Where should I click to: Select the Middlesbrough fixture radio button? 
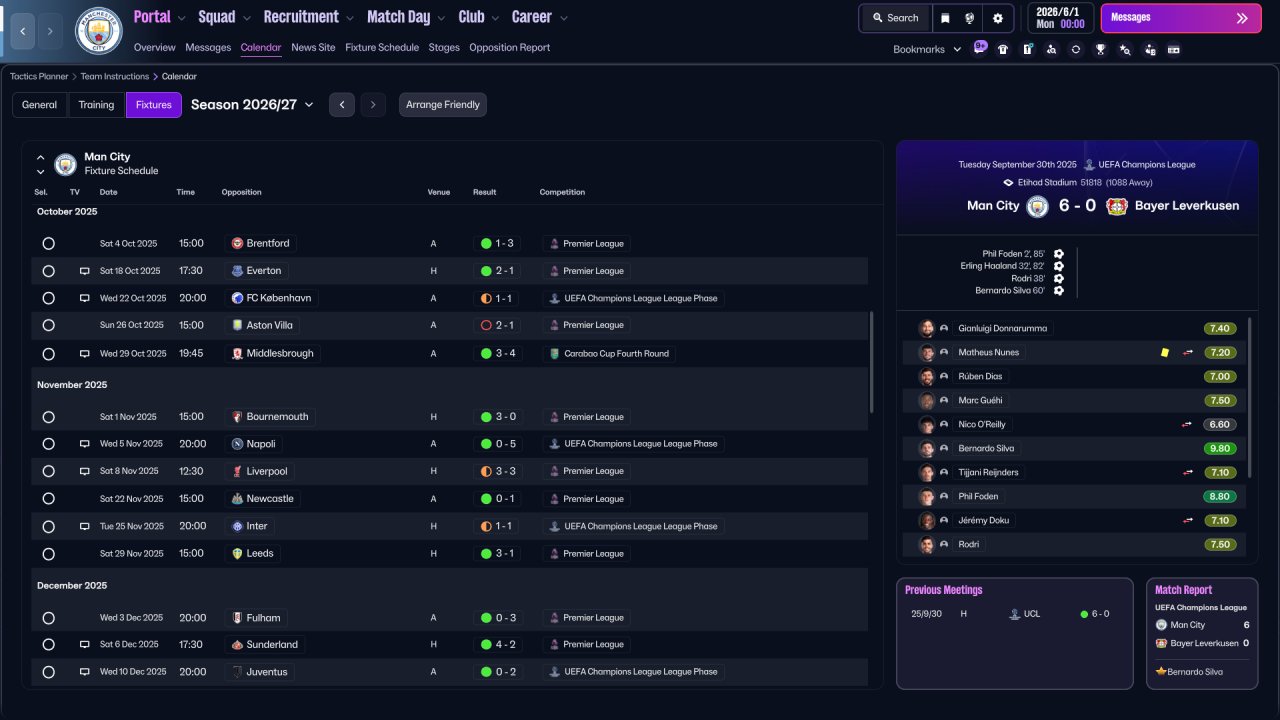pyautogui.click(x=48, y=353)
